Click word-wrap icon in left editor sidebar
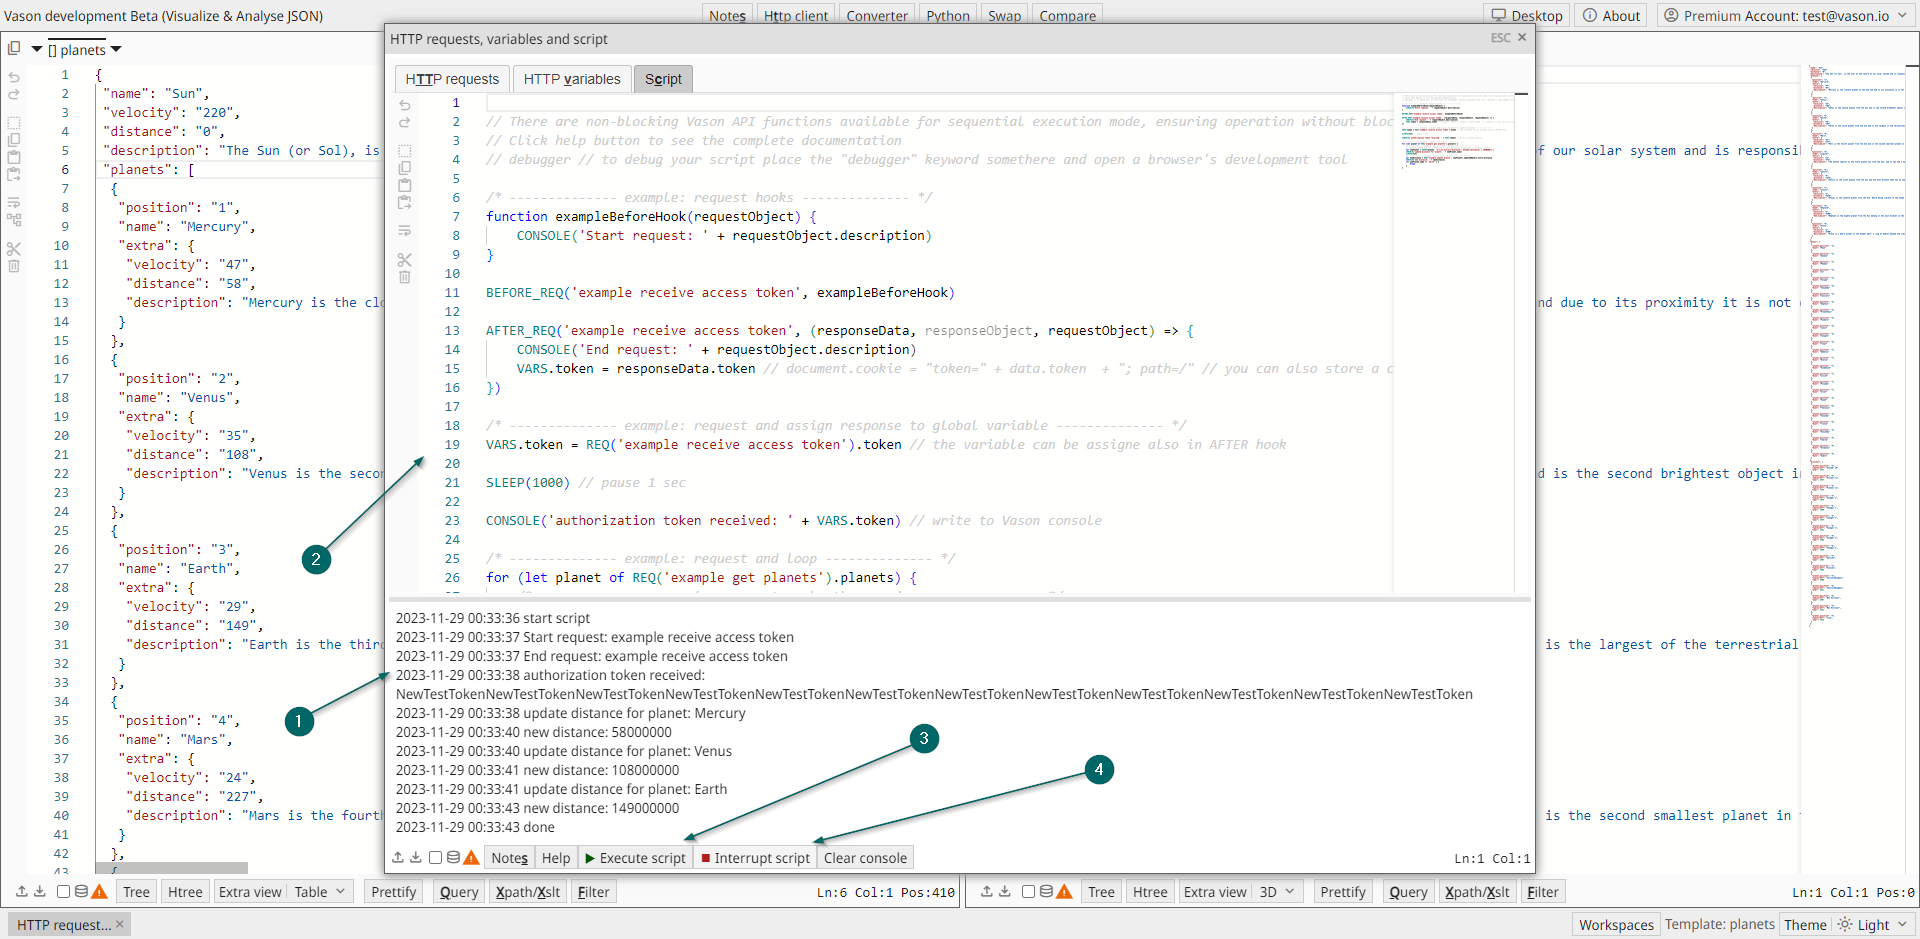 [x=14, y=202]
